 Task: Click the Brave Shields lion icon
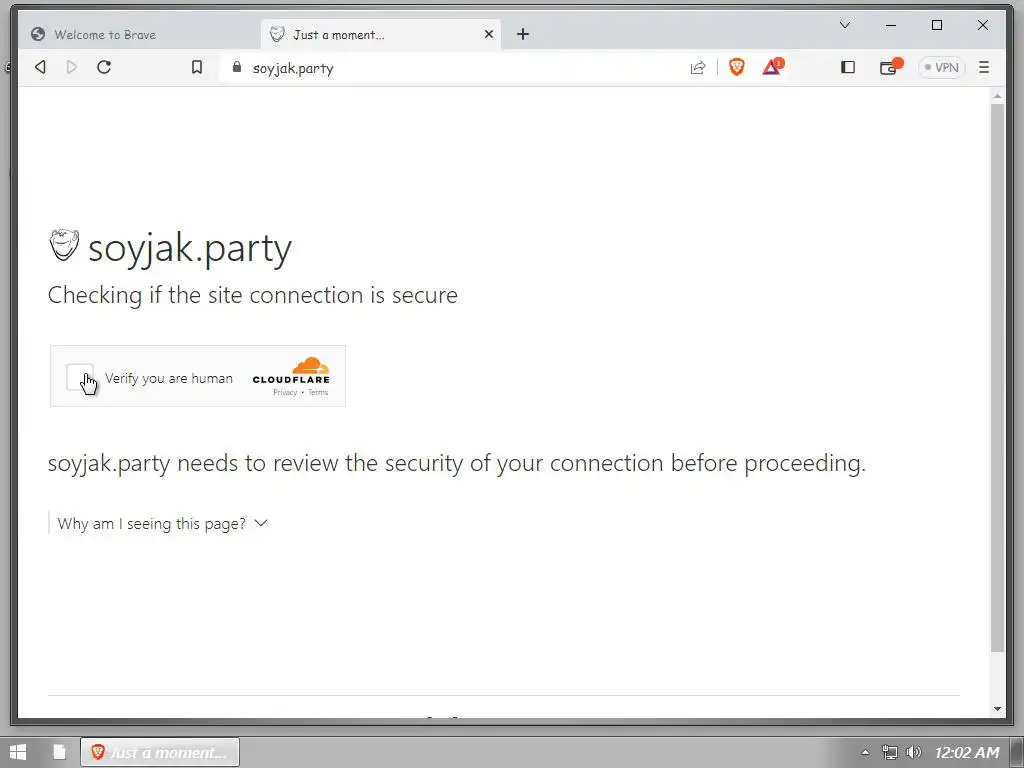click(737, 67)
